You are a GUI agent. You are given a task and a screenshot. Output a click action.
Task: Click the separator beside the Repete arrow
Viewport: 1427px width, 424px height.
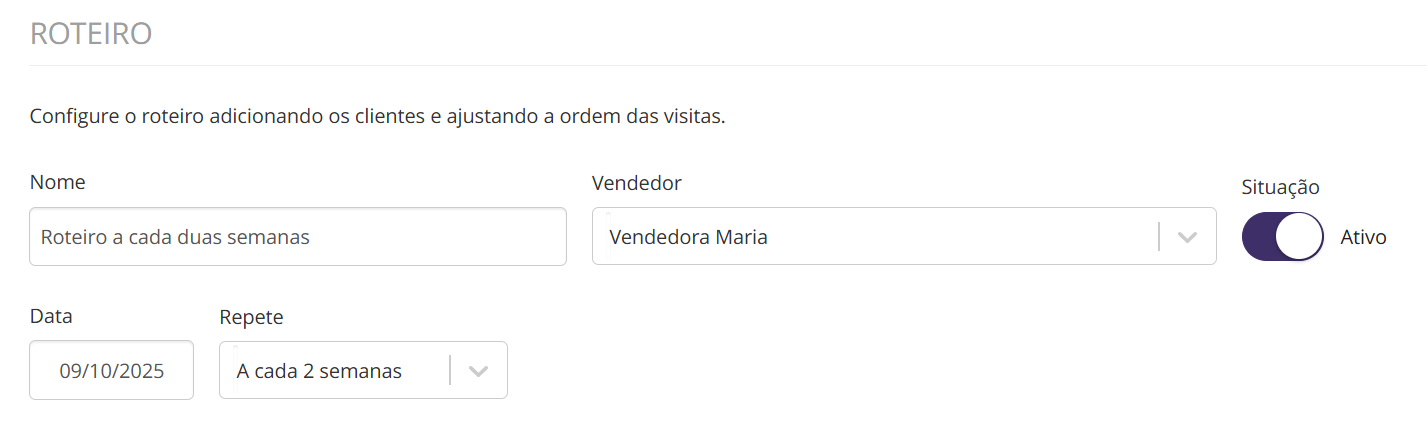coord(450,371)
